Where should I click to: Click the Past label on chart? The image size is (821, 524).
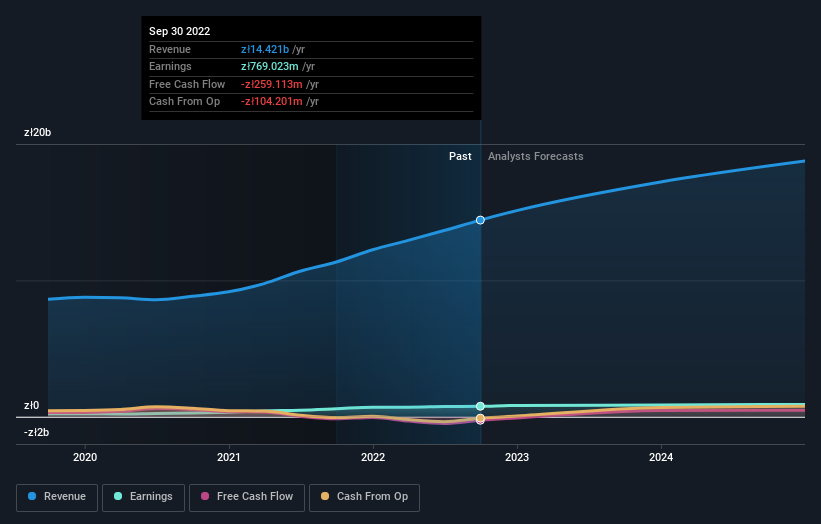pos(460,156)
